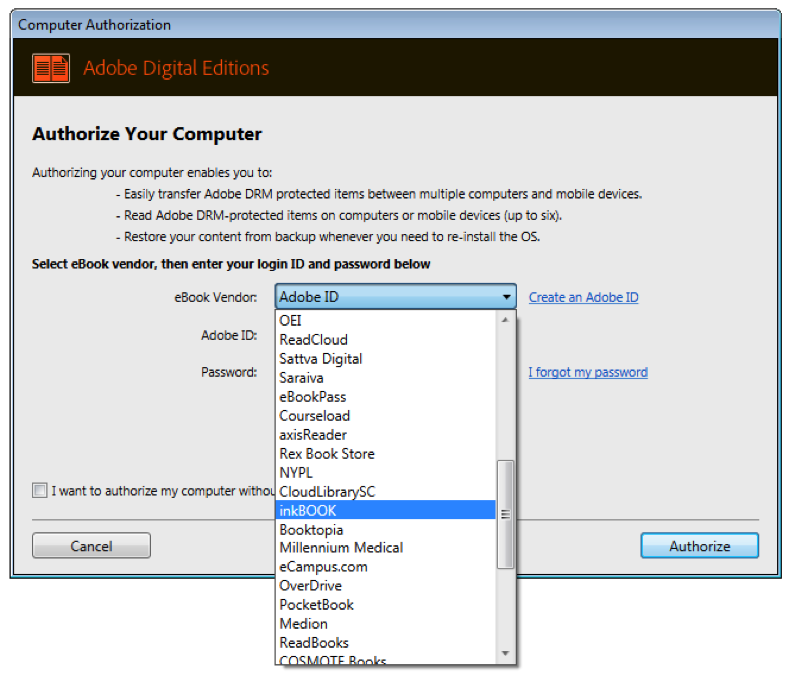The width and height of the screenshot is (794, 675).
Task: Choose highlighted inkBOOK entry
Action: tap(386, 510)
